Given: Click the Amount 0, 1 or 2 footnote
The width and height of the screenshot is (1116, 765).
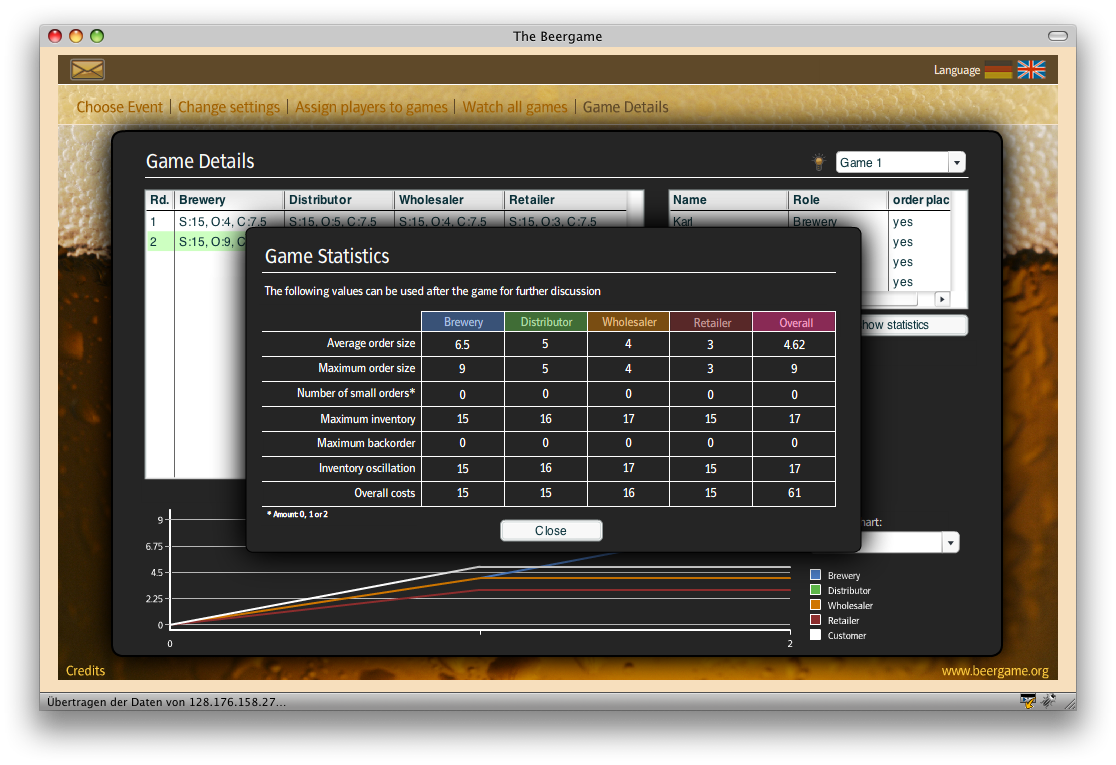Looking at the screenshot, I should (298, 514).
